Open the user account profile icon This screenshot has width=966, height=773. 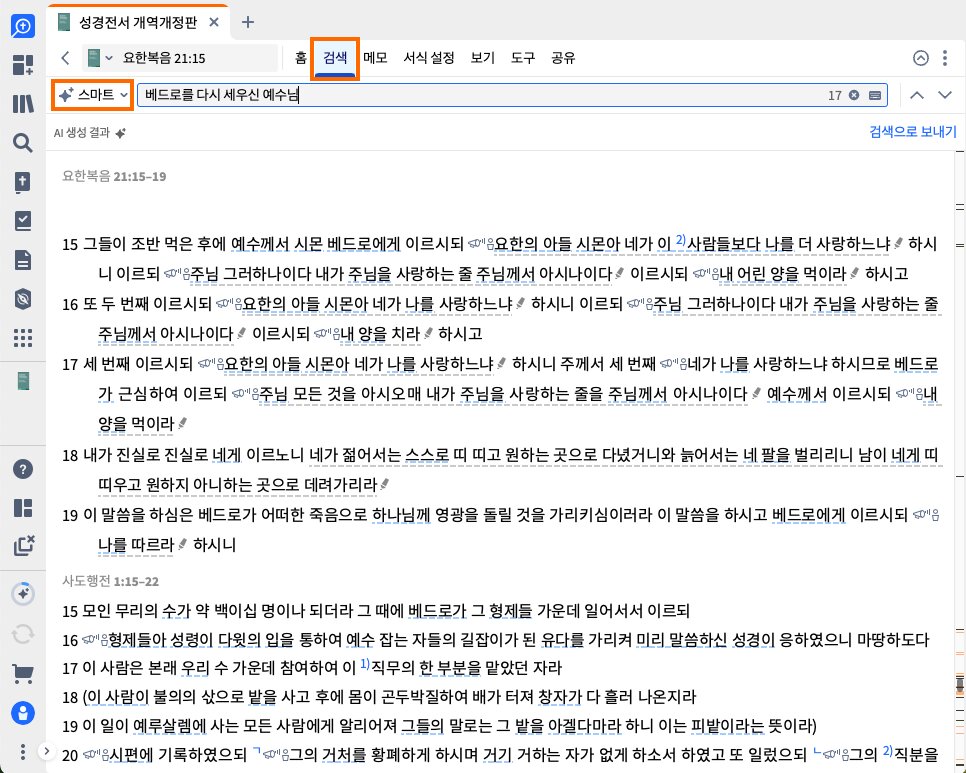click(23, 713)
